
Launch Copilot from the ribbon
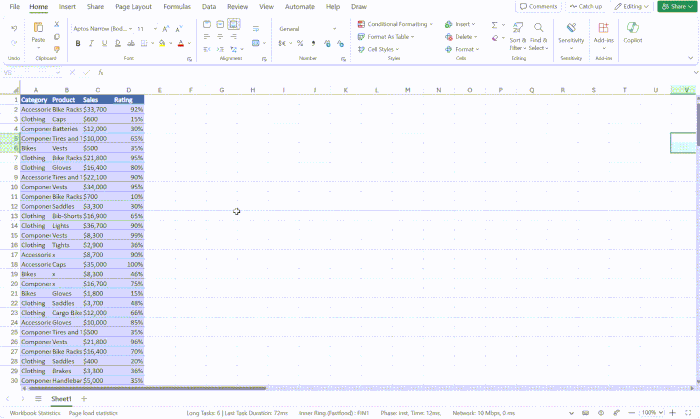click(633, 33)
